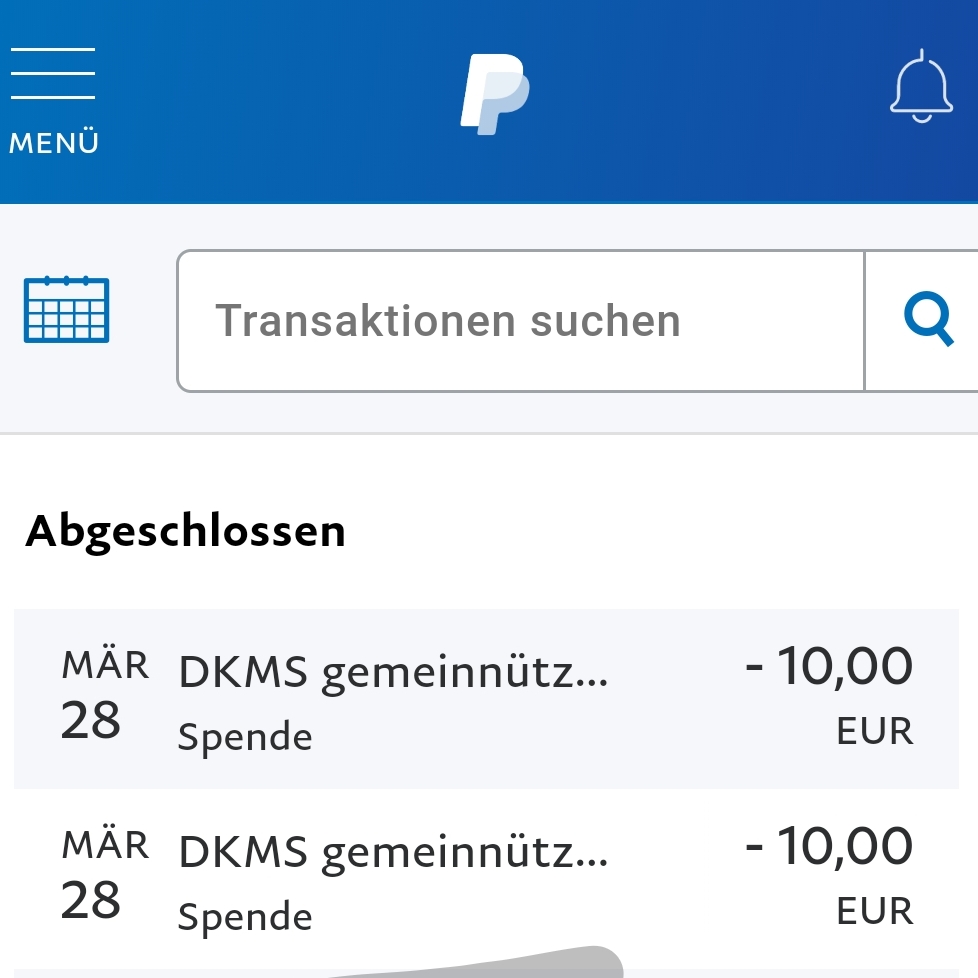The width and height of the screenshot is (978, 978).
Task: Open notifications bell icon
Action: [921, 86]
